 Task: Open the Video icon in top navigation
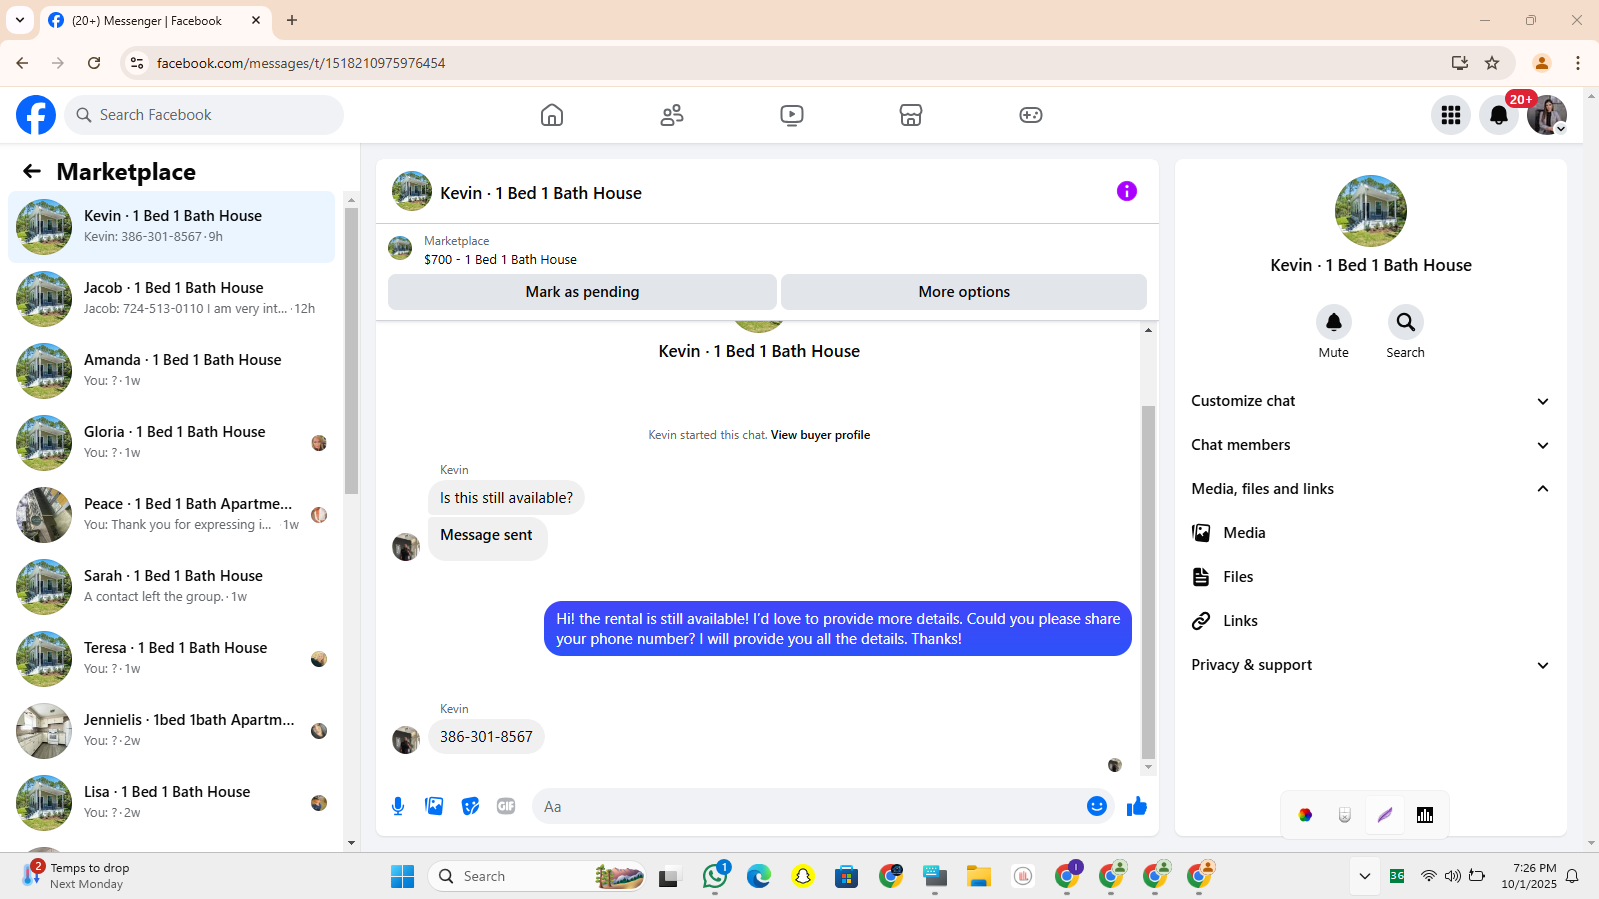(792, 115)
